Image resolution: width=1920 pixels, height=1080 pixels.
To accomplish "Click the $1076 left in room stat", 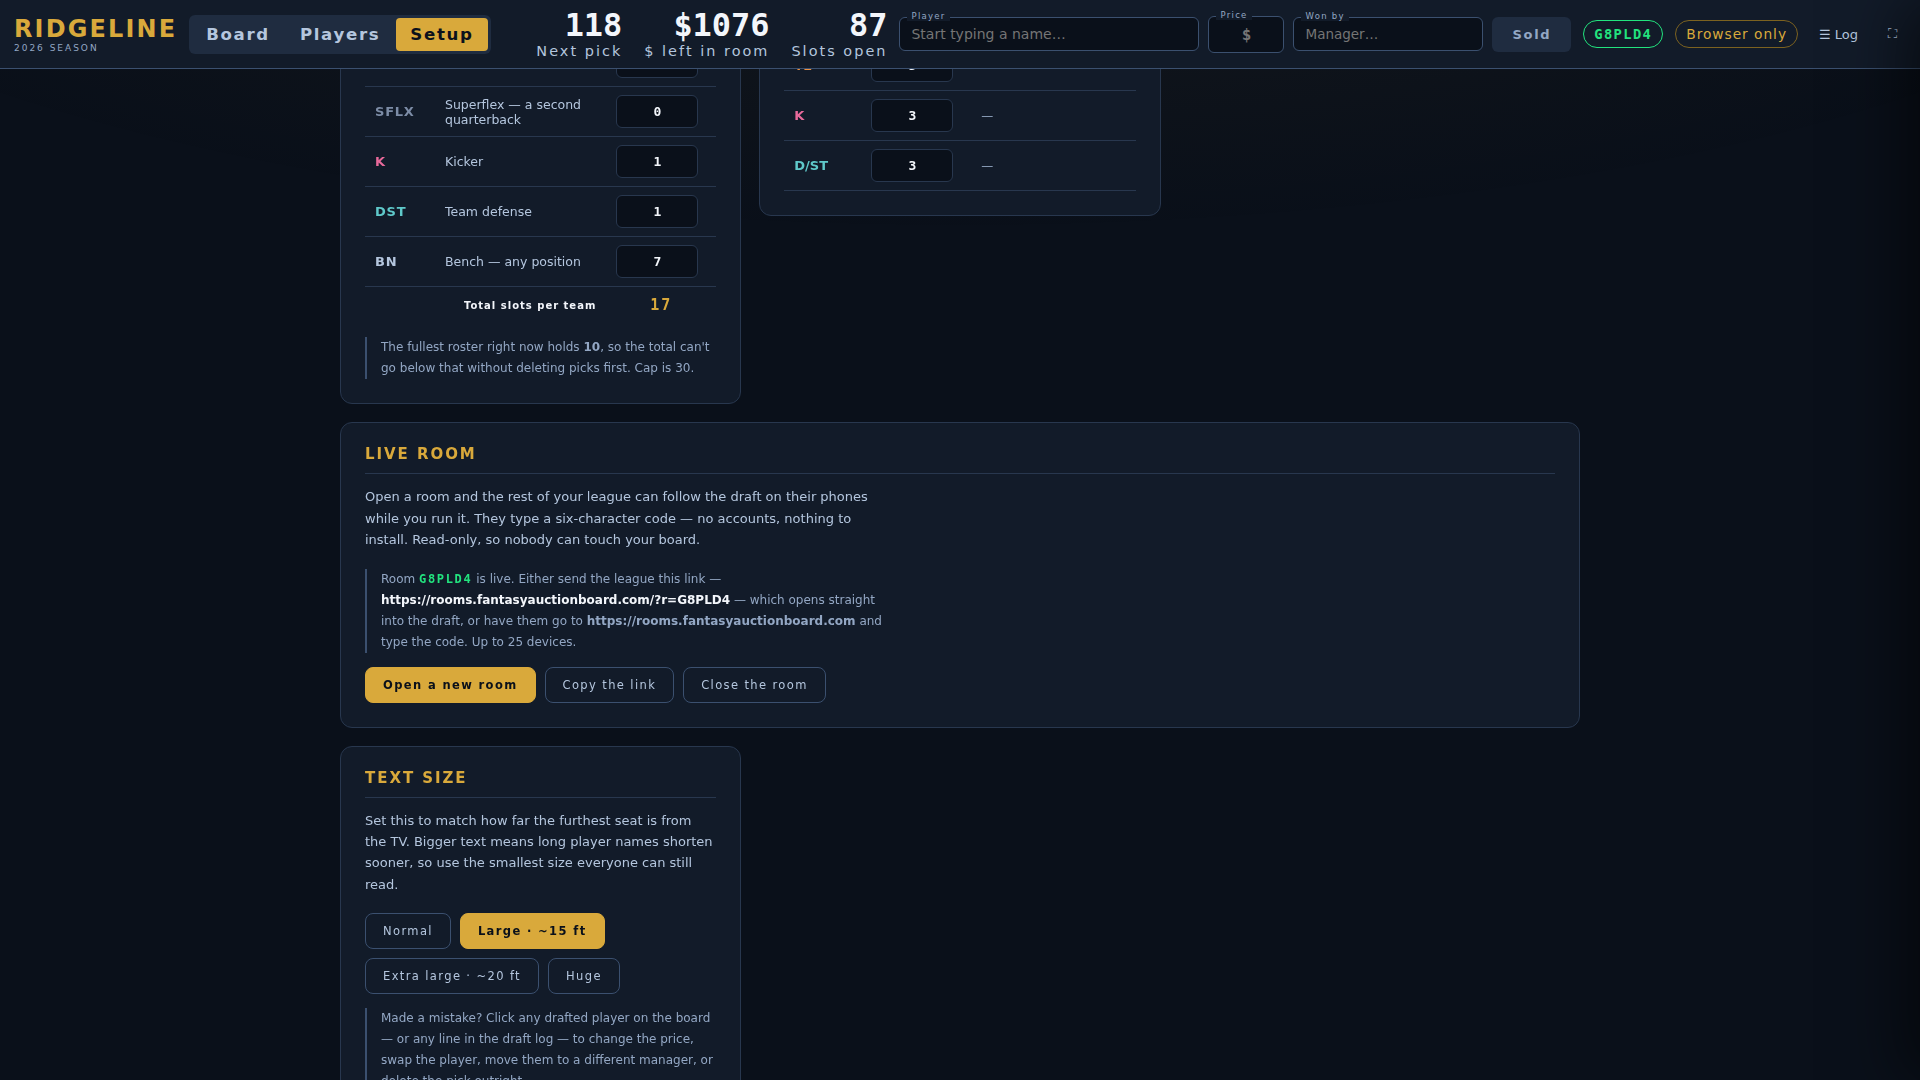I will pyautogui.click(x=707, y=34).
